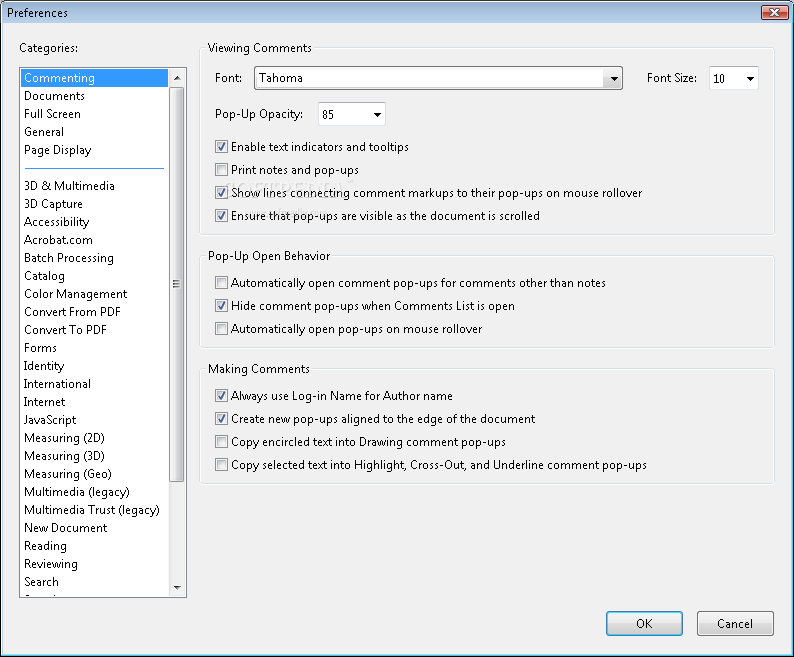Confirm preferences with OK button
The image size is (794, 657).
pos(644,623)
